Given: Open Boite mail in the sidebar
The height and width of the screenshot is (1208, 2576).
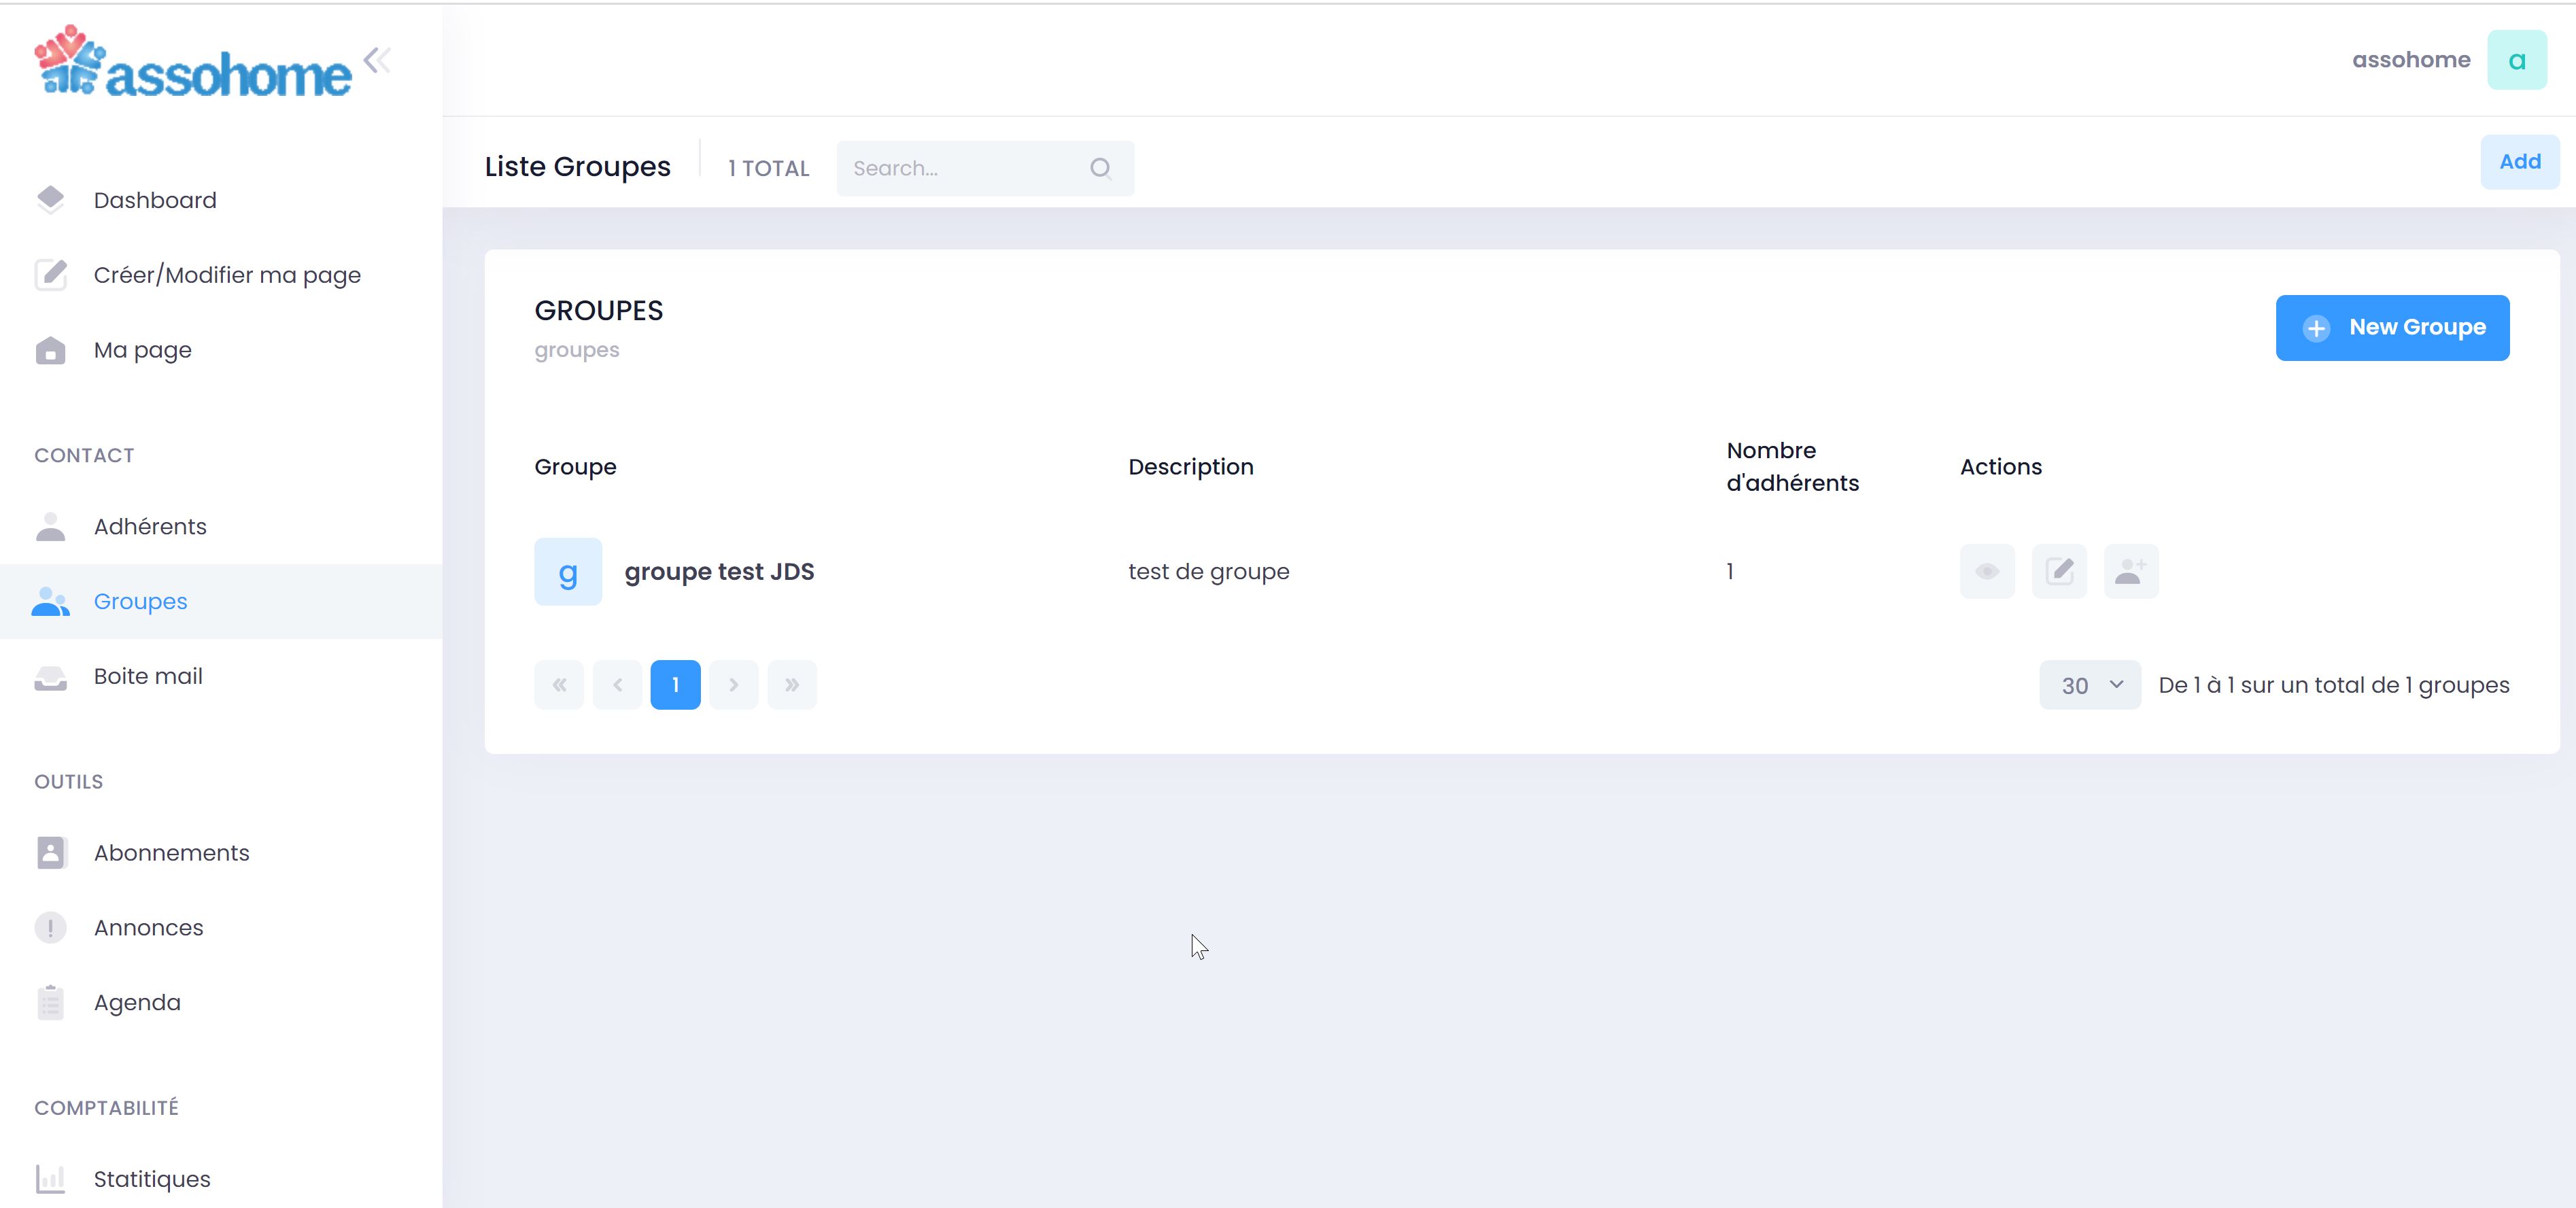Looking at the screenshot, I should point(148,676).
